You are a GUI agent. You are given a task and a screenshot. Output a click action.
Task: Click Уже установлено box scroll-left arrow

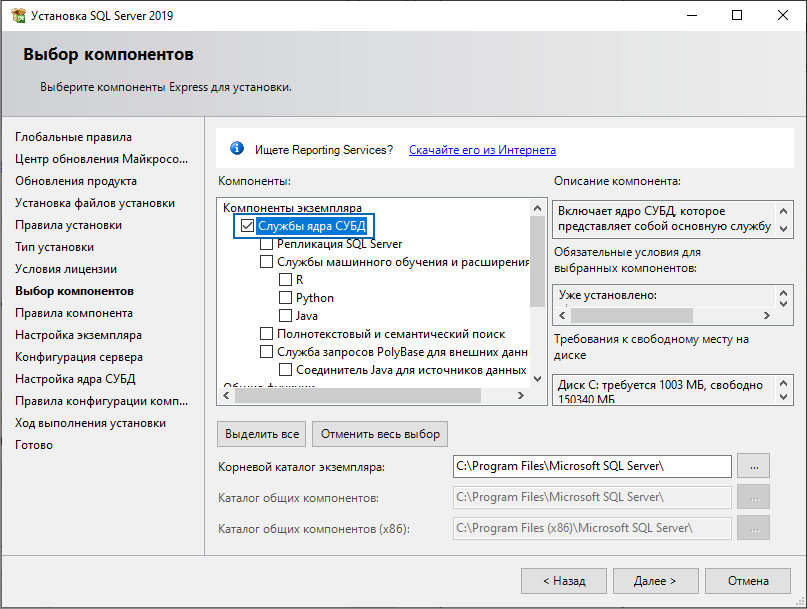click(x=562, y=315)
